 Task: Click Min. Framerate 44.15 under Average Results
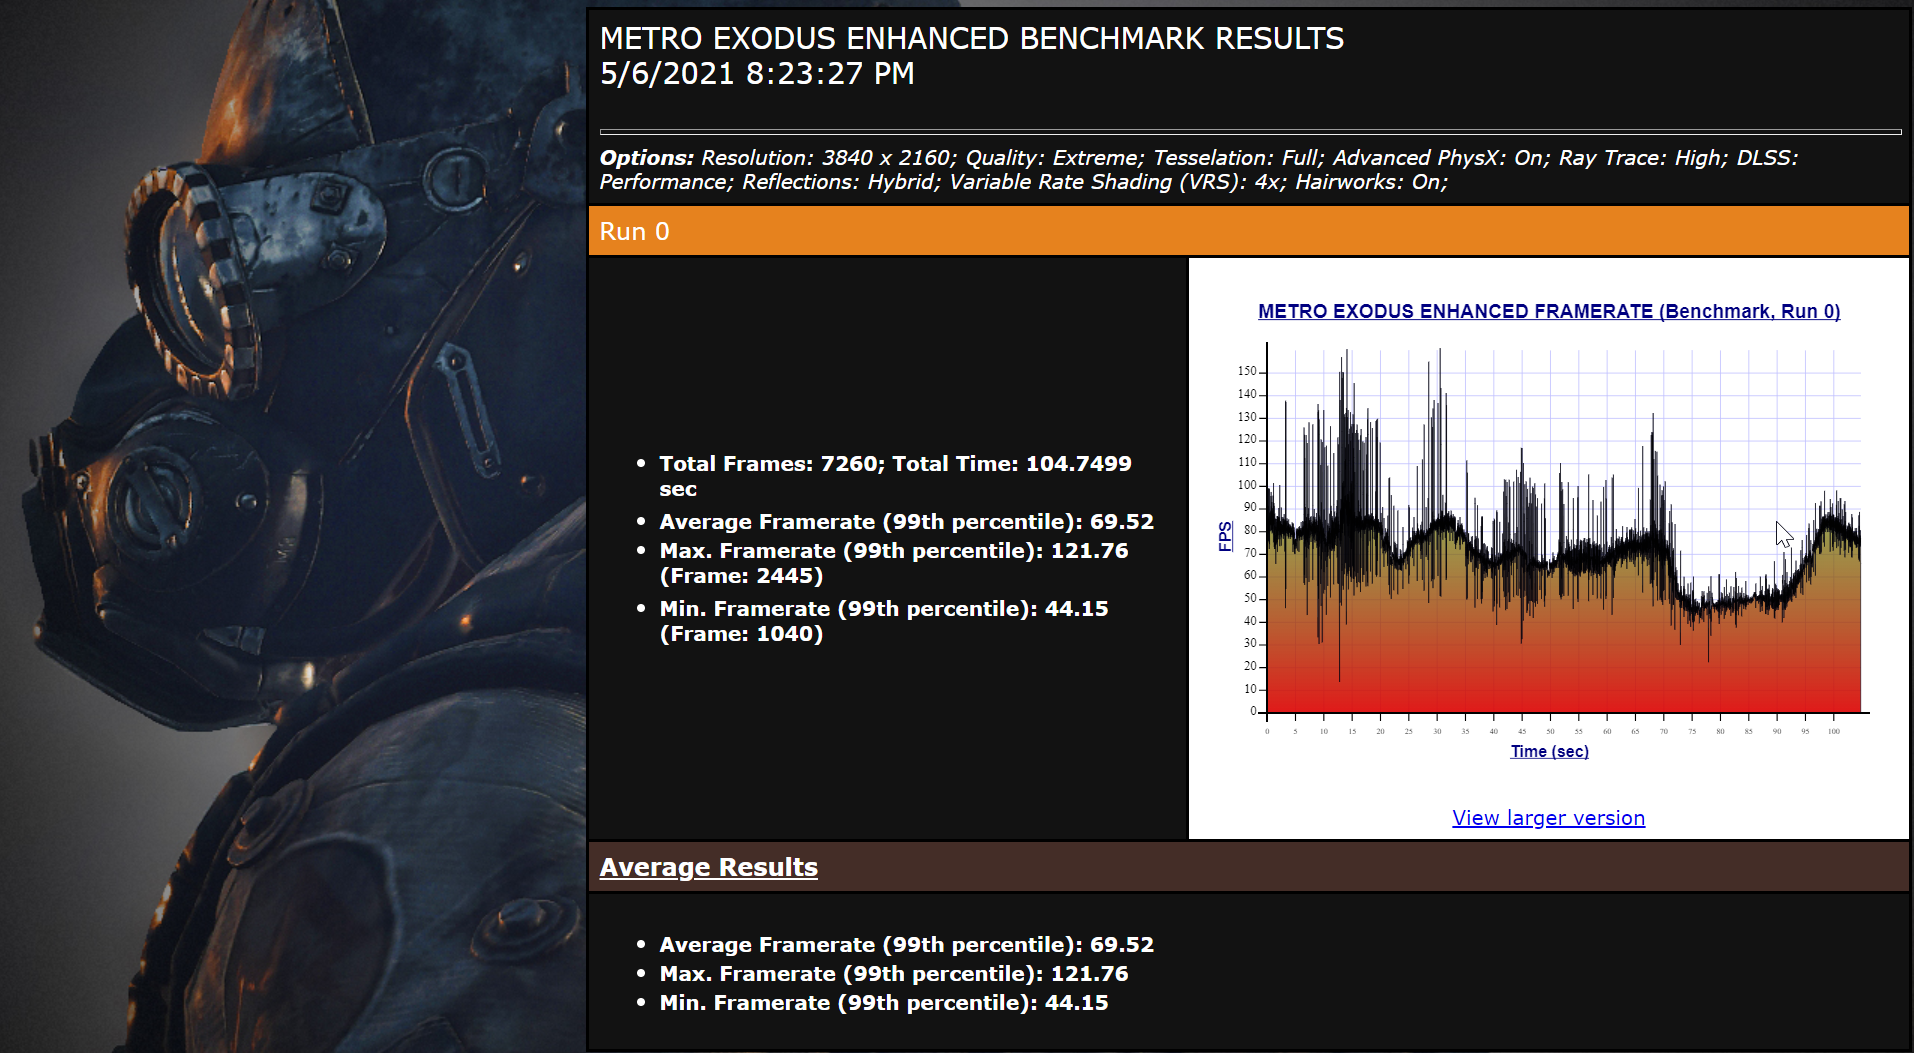883,1003
